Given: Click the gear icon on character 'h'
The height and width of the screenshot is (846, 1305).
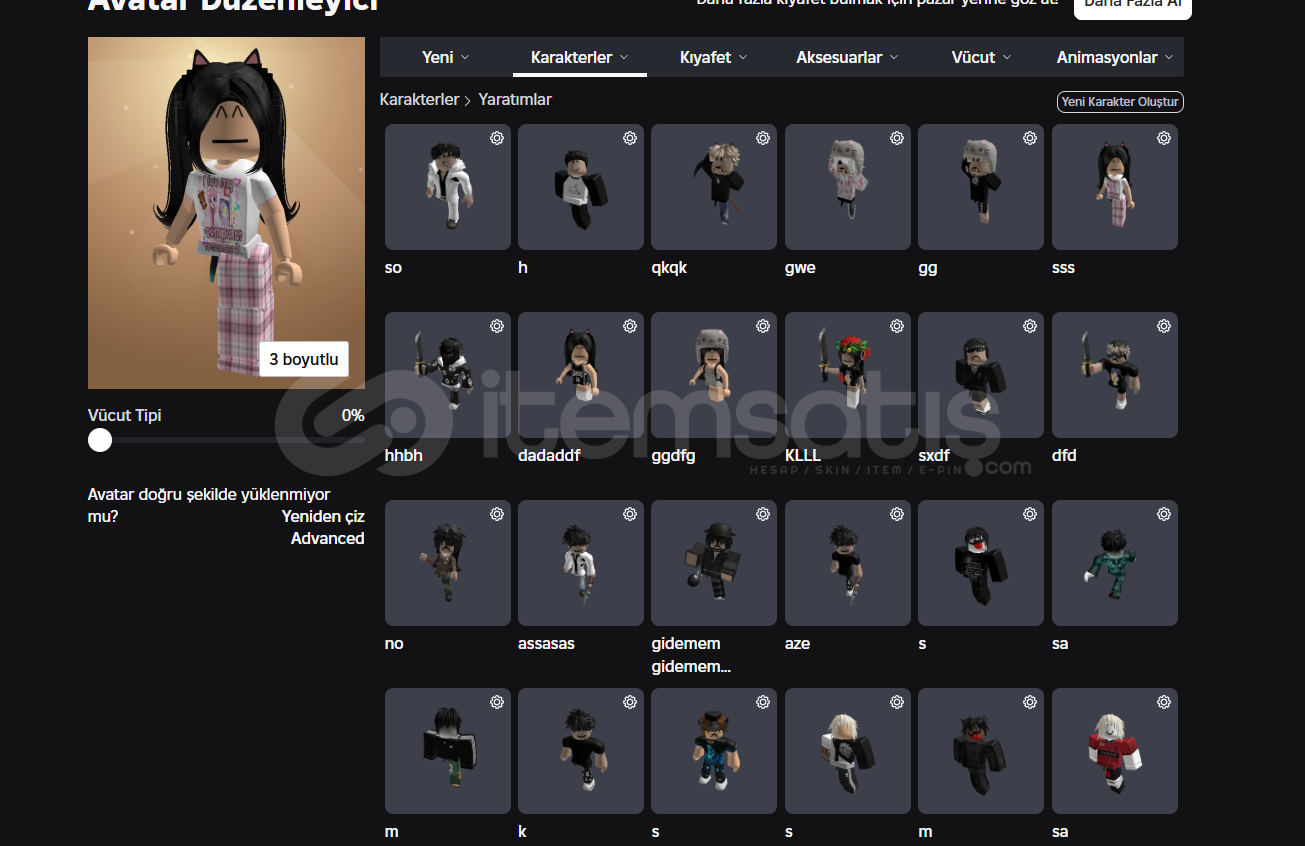Looking at the screenshot, I should pos(630,138).
